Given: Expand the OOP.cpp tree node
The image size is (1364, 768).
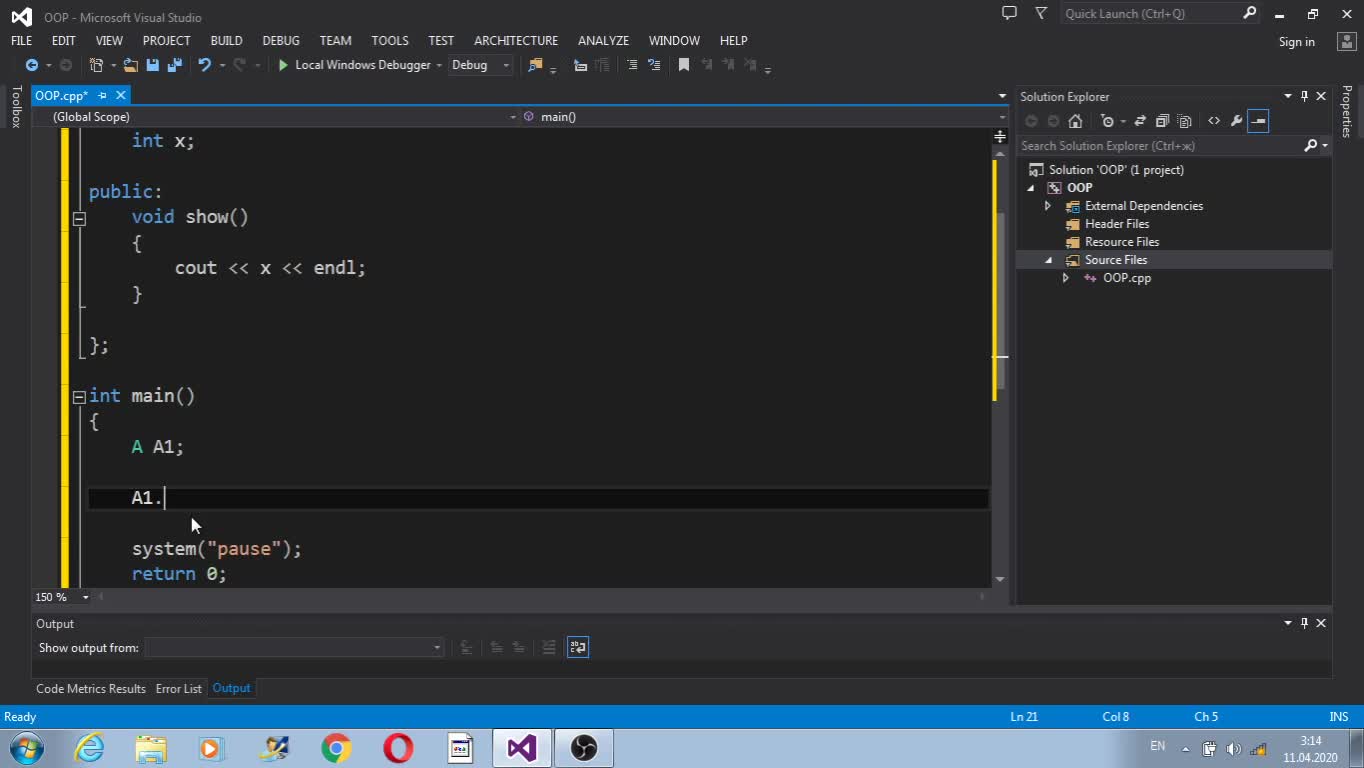Looking at the screenshot, I should click(x=1066, y=278).
